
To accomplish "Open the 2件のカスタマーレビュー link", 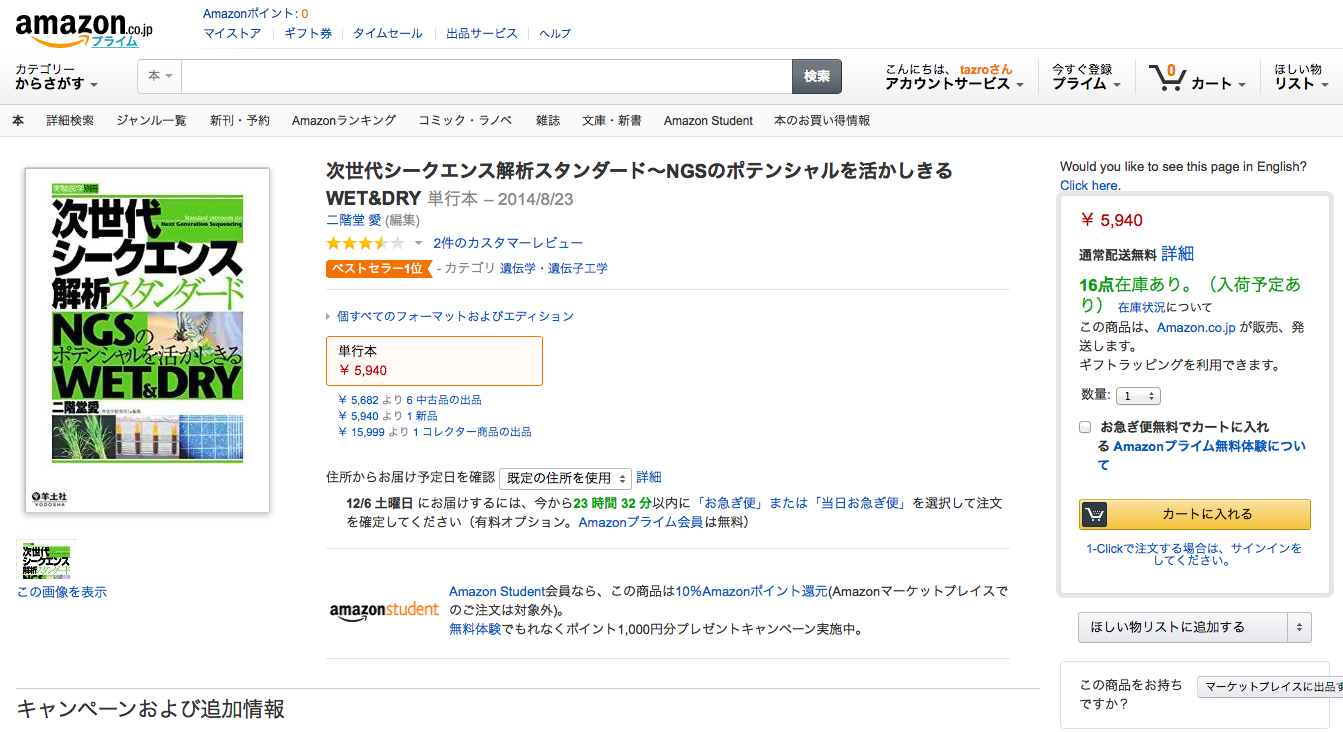I will [508, 243].
